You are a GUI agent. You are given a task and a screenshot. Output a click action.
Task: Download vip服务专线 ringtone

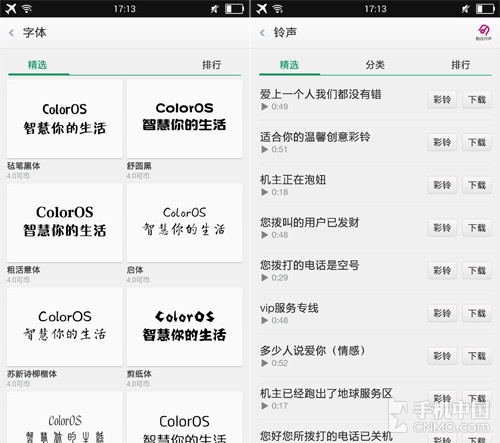[x=477, y=313]
